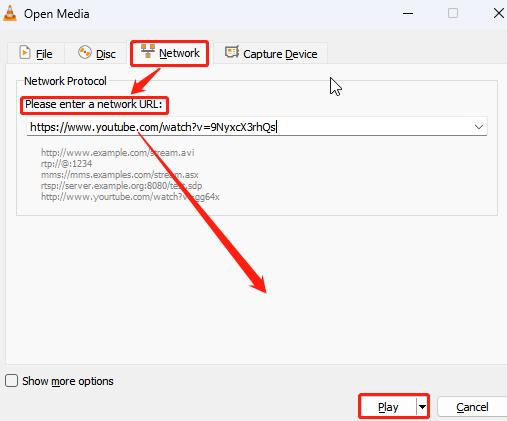Screen dimensions: 507x421
Task: Cancel the Open Media dialog
Action: point(472,407)
